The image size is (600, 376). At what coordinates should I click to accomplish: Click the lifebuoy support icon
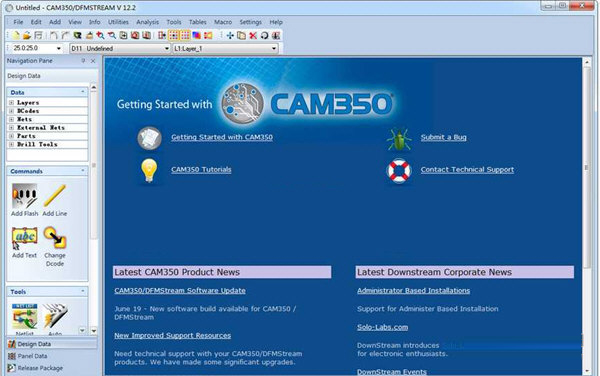coord(399,171)
